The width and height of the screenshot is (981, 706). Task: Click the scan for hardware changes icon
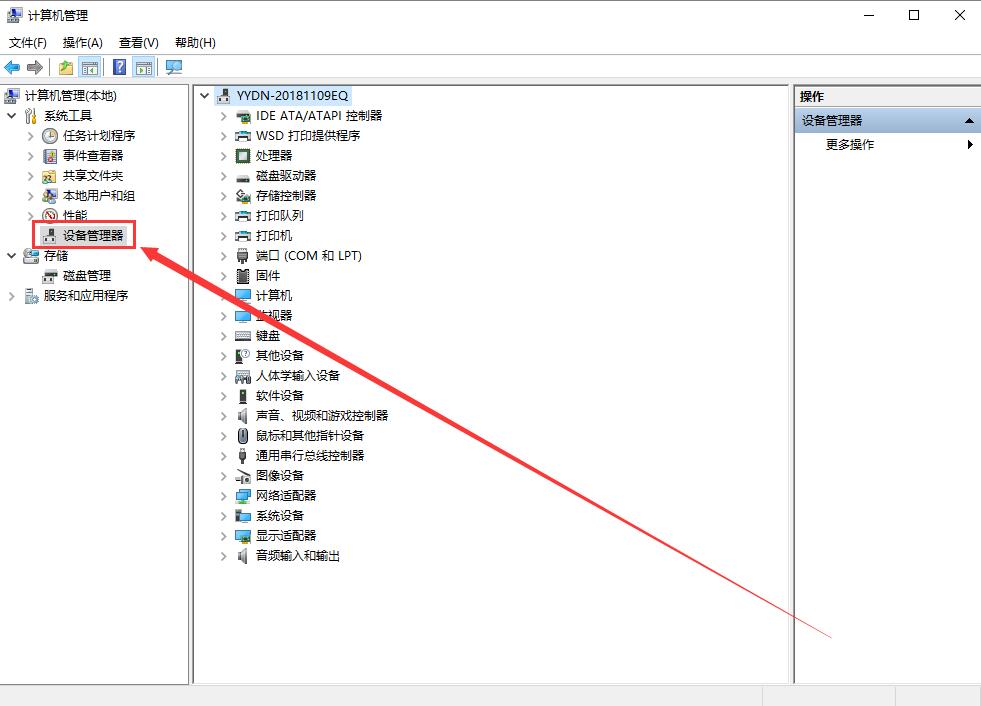(174, 67)
